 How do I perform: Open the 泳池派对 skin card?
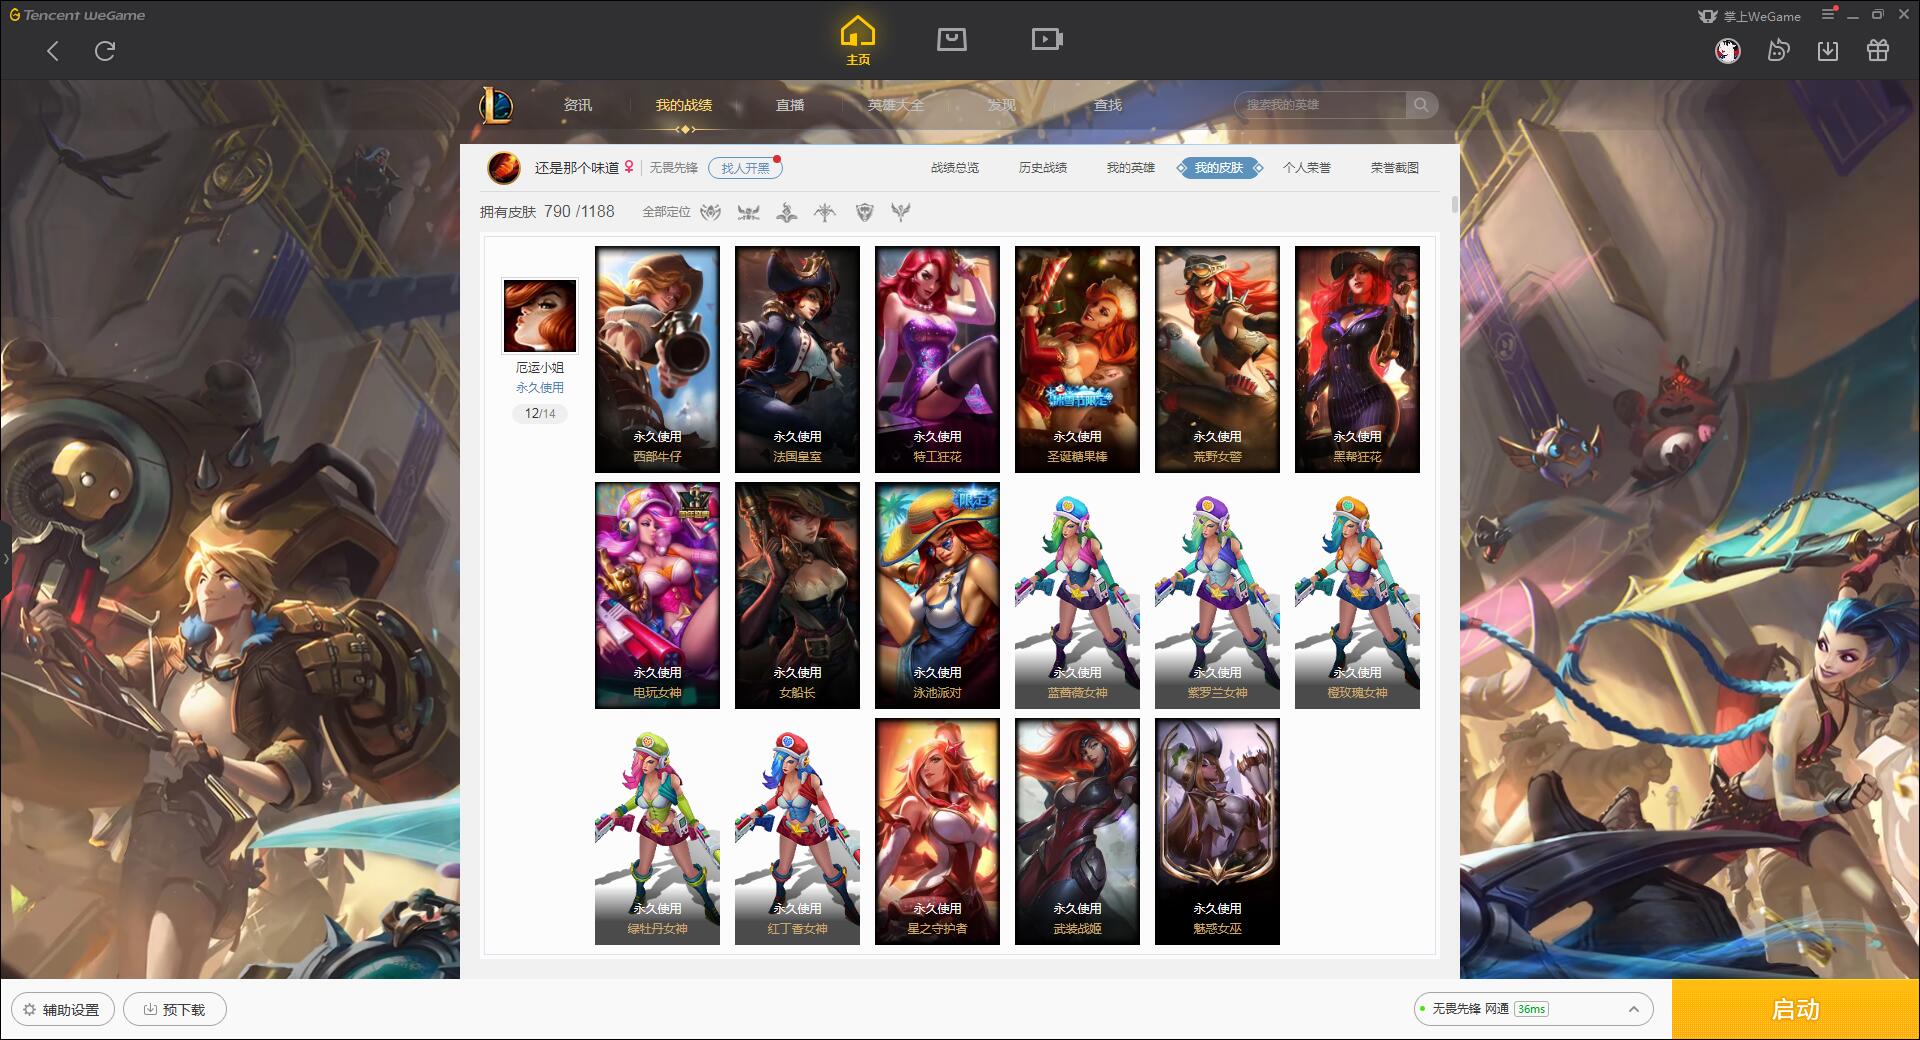937,595
